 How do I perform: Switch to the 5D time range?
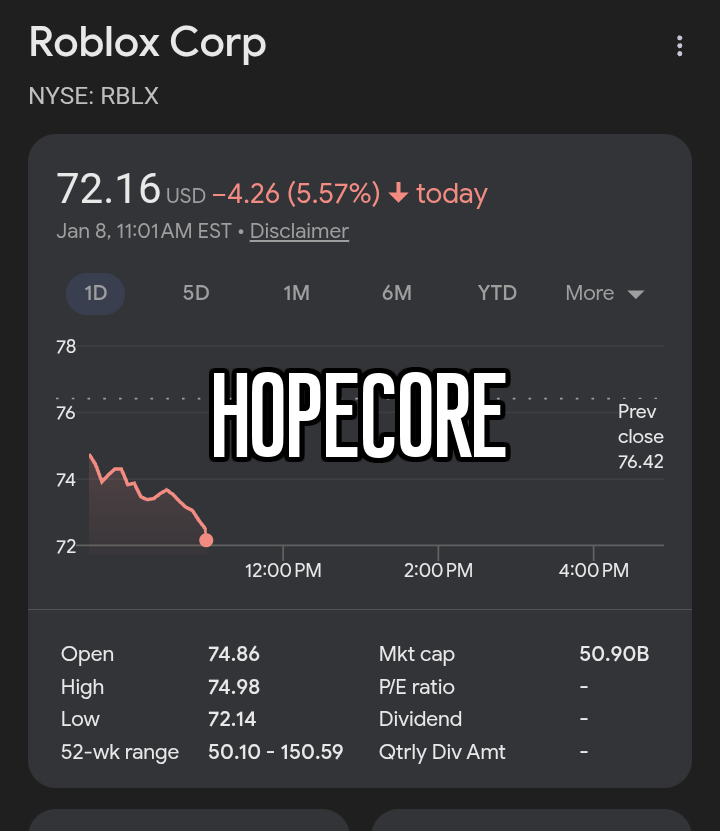pos(196,293)
